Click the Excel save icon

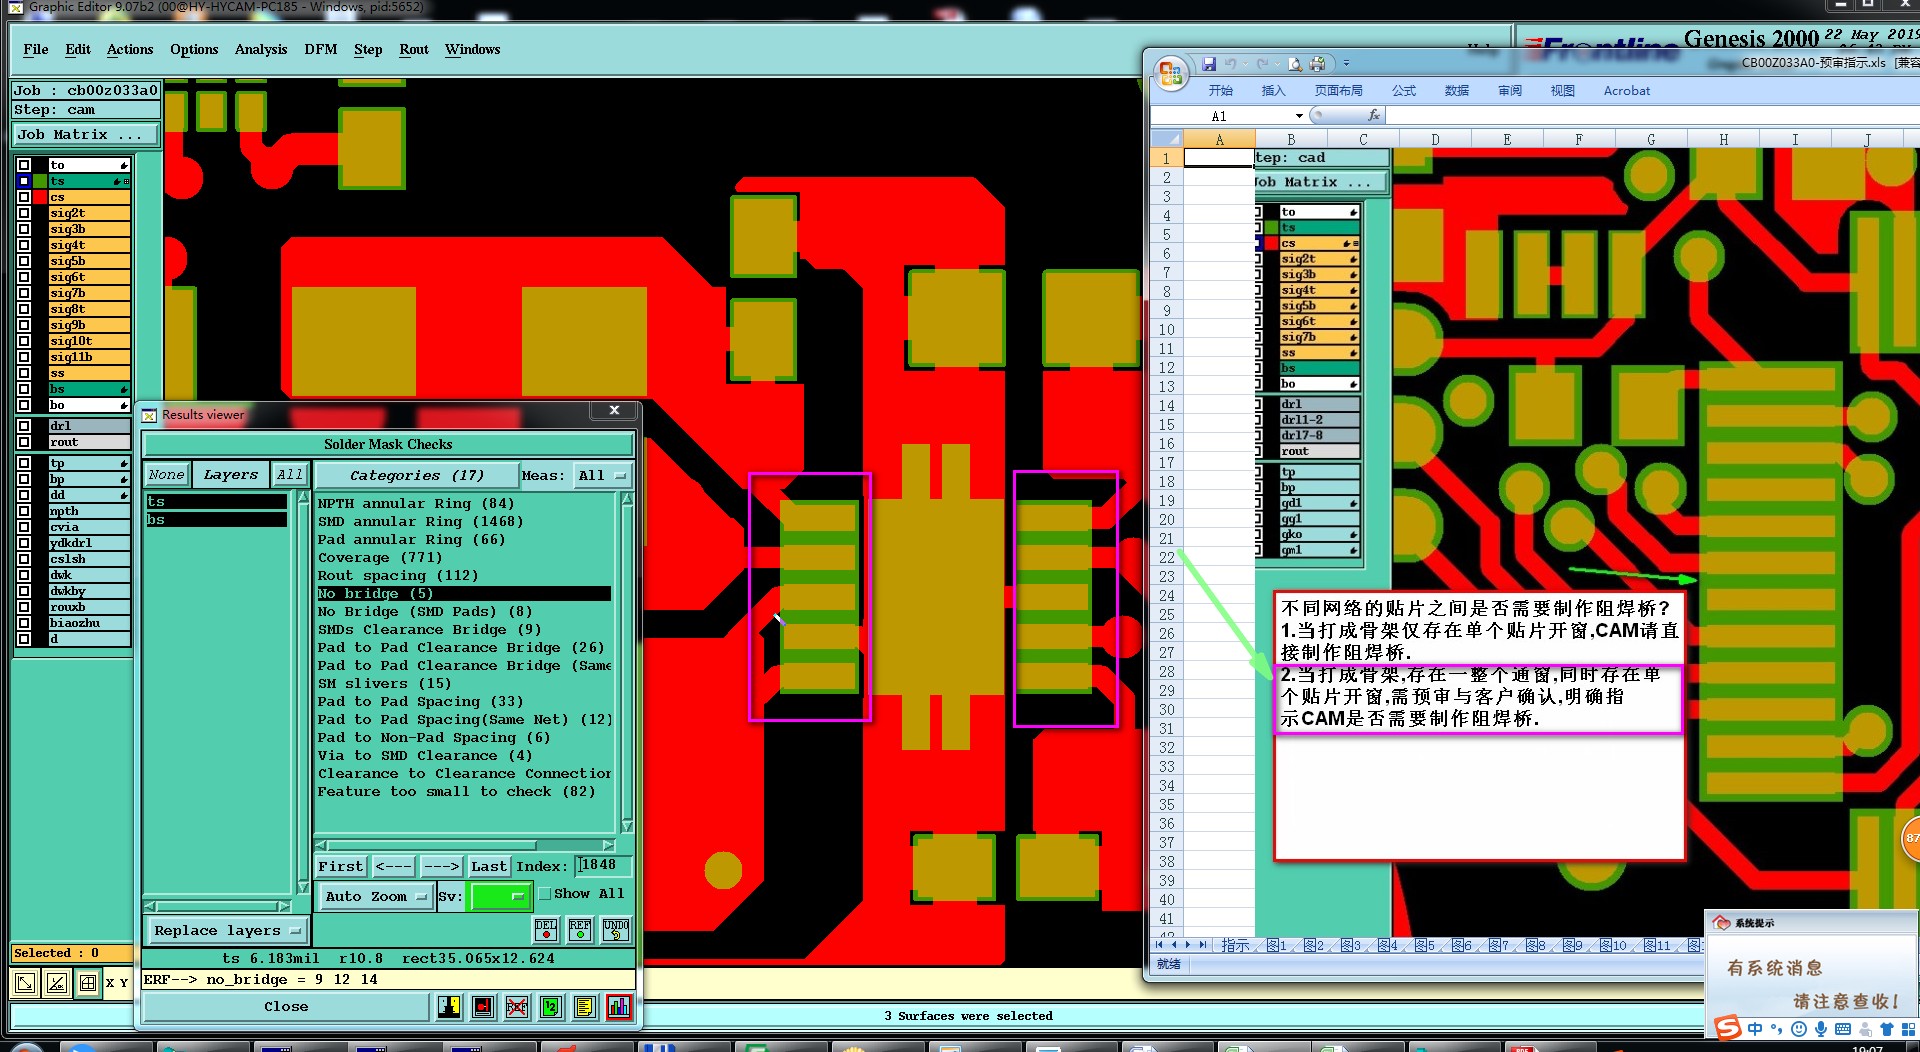(1209, 64)
